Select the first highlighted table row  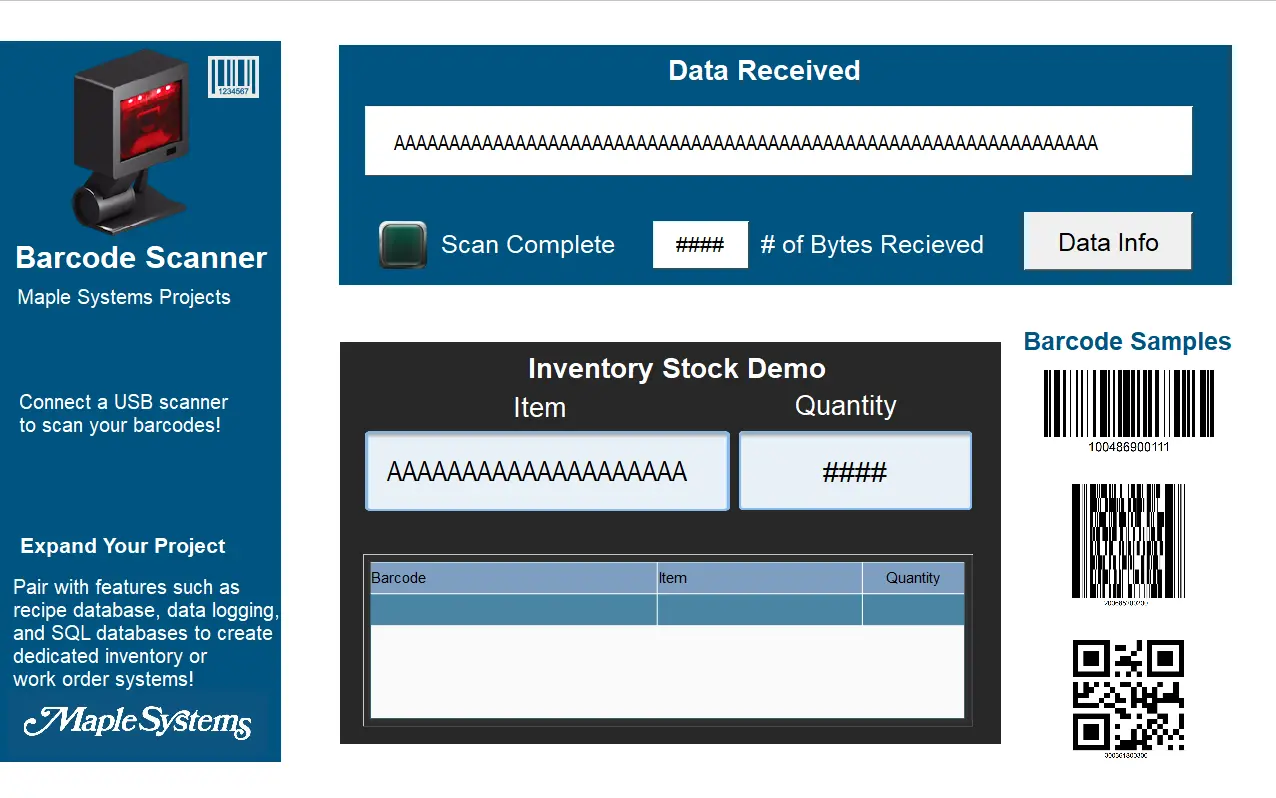[667, 610]
